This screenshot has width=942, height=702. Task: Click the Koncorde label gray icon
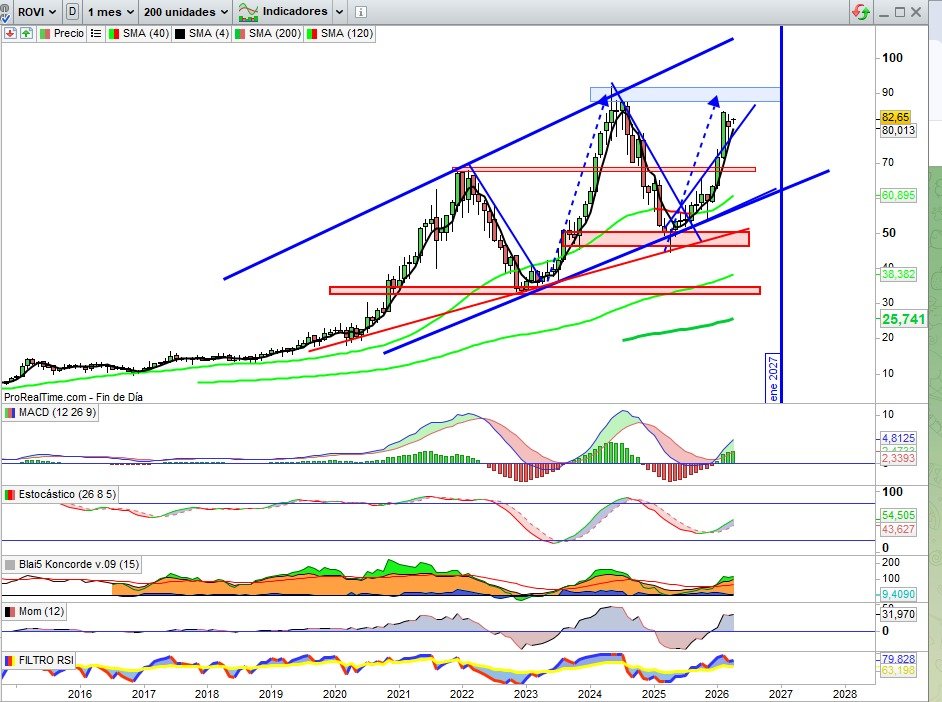click(x=10, y=565)
